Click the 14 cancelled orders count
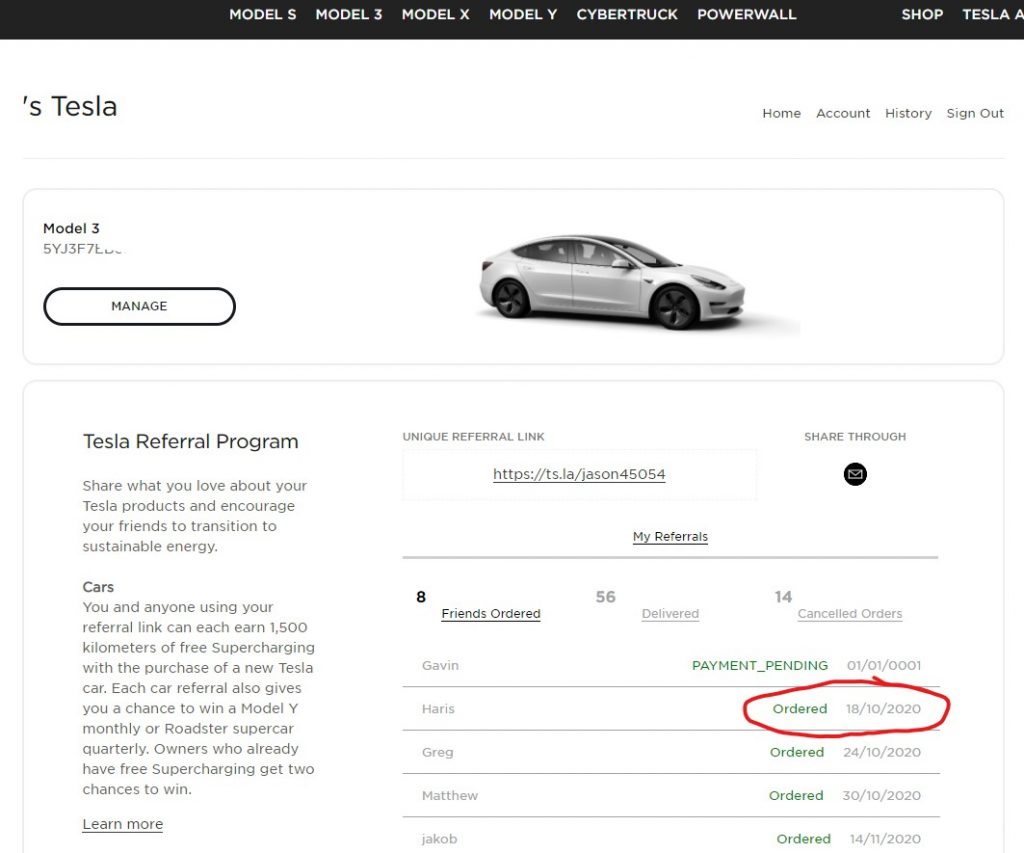1024x853 pixels. [x=783, y=597]
